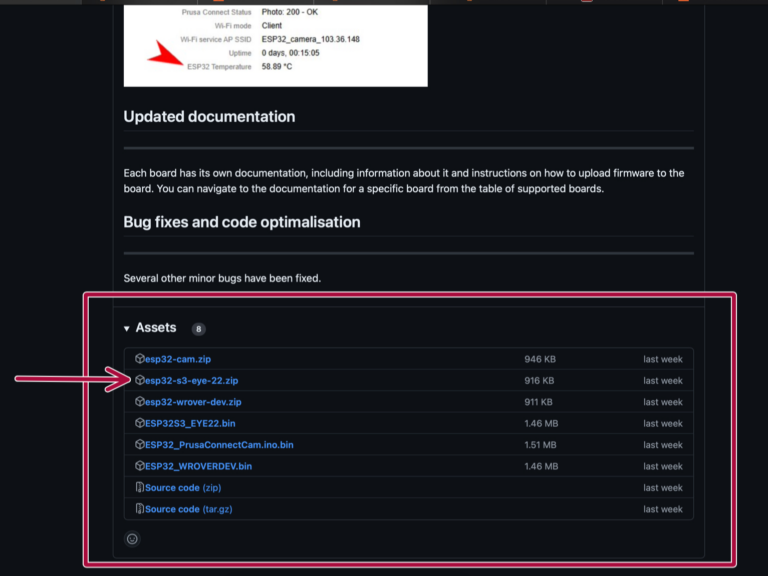The height and width of the screenshot is (576, 768).
Task: Click the package icon beside esp32-s3-eye-22.zip
Action: [140, 380]
